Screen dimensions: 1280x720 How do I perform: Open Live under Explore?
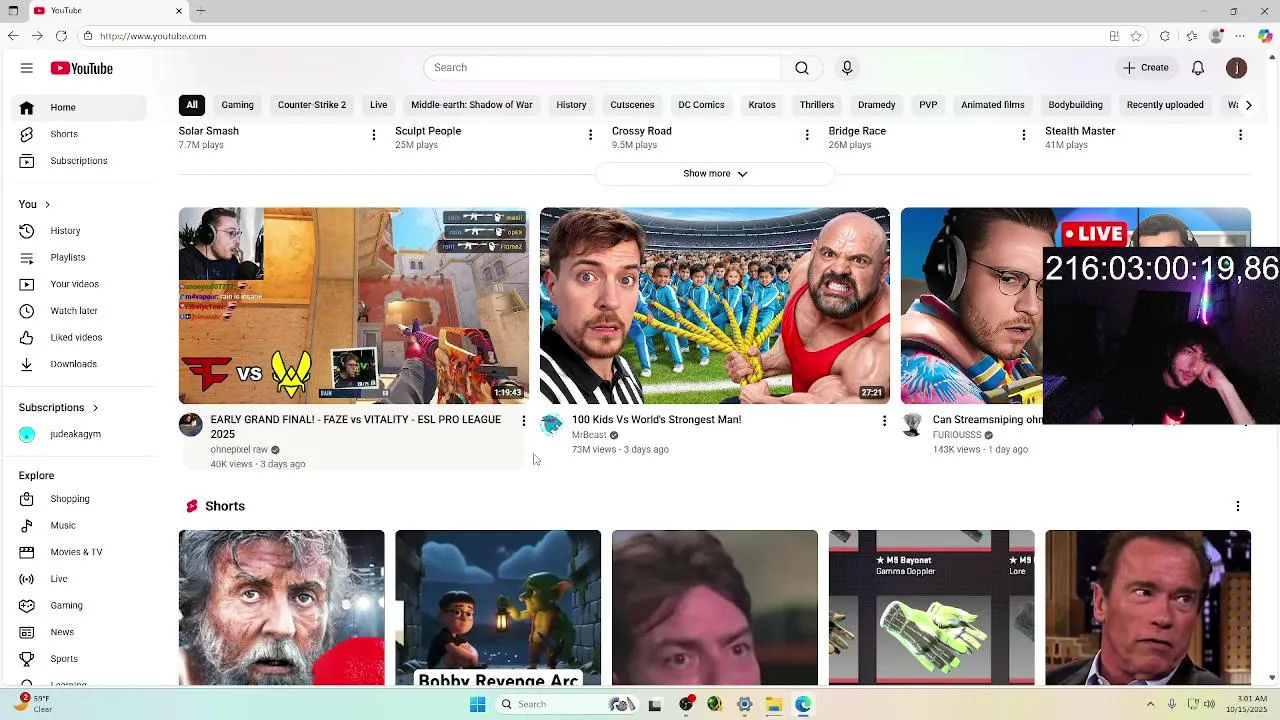[80, 579]
